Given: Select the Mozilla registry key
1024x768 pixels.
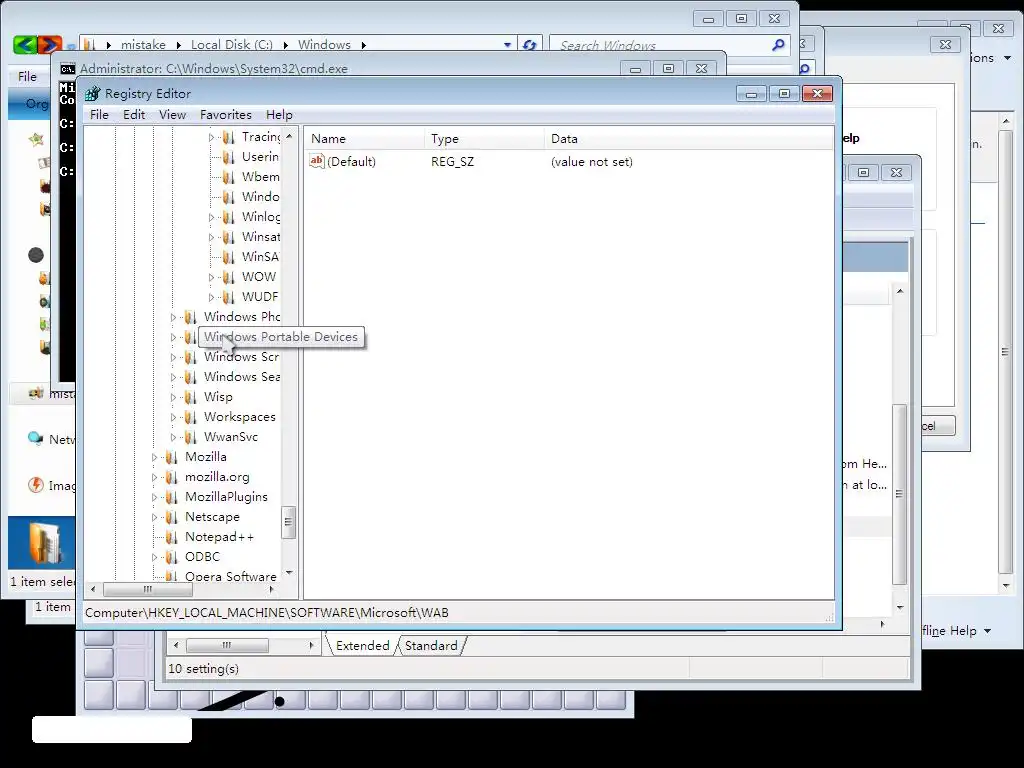Looking at the screenshot, I should (x=206, y=457).
